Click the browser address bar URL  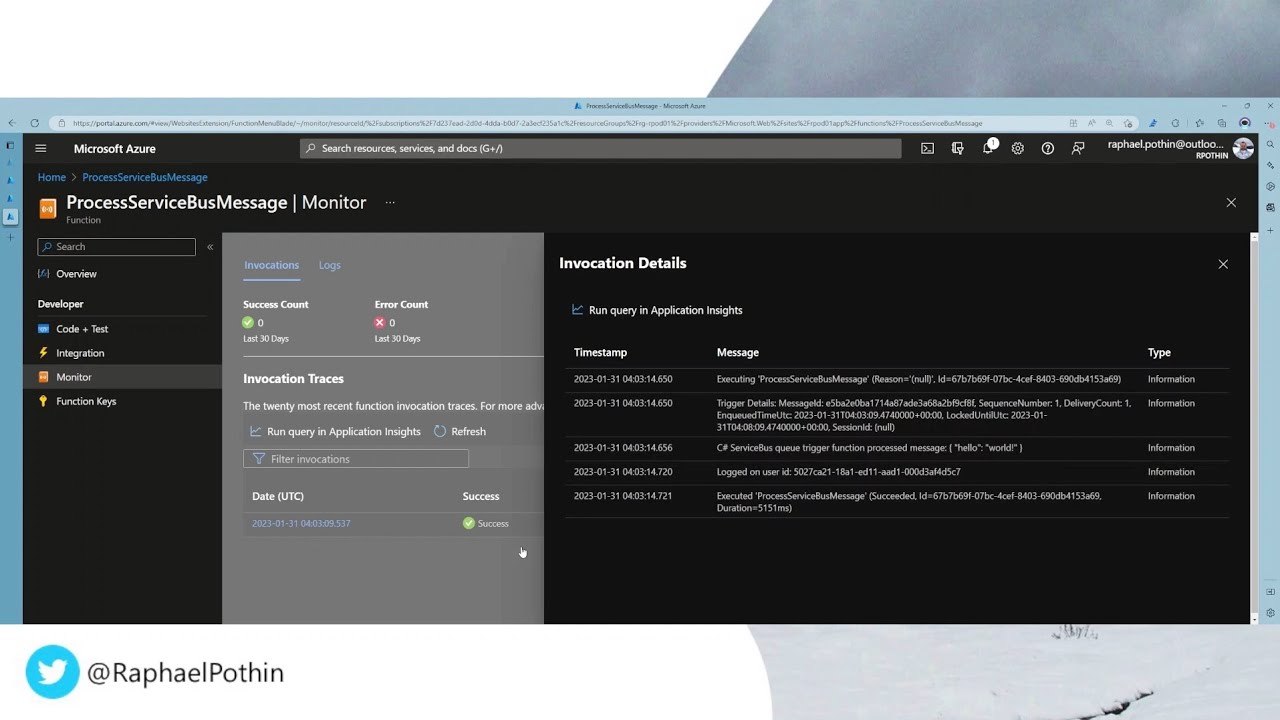pos(527,123)
